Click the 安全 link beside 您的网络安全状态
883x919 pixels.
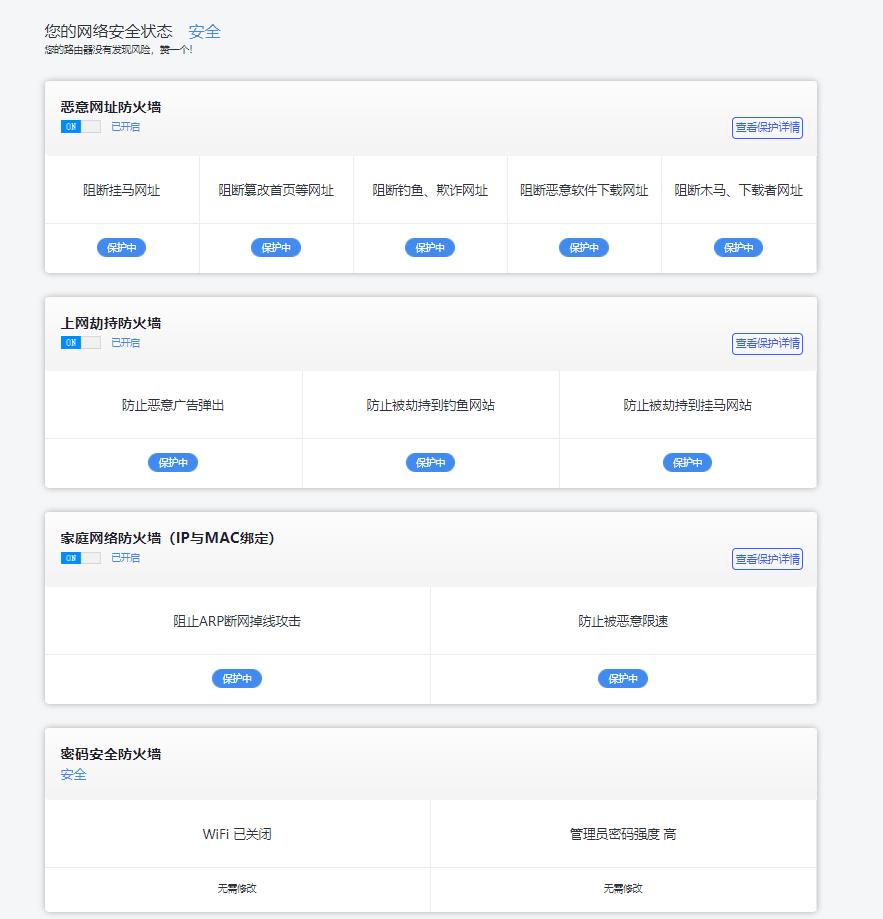click(206, 31)
